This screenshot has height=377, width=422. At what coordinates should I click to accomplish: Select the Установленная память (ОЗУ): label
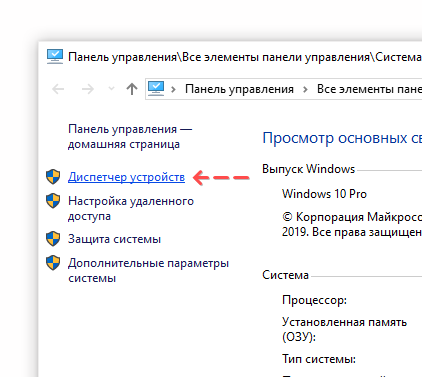pyautogui.click(x=344, y=329)
